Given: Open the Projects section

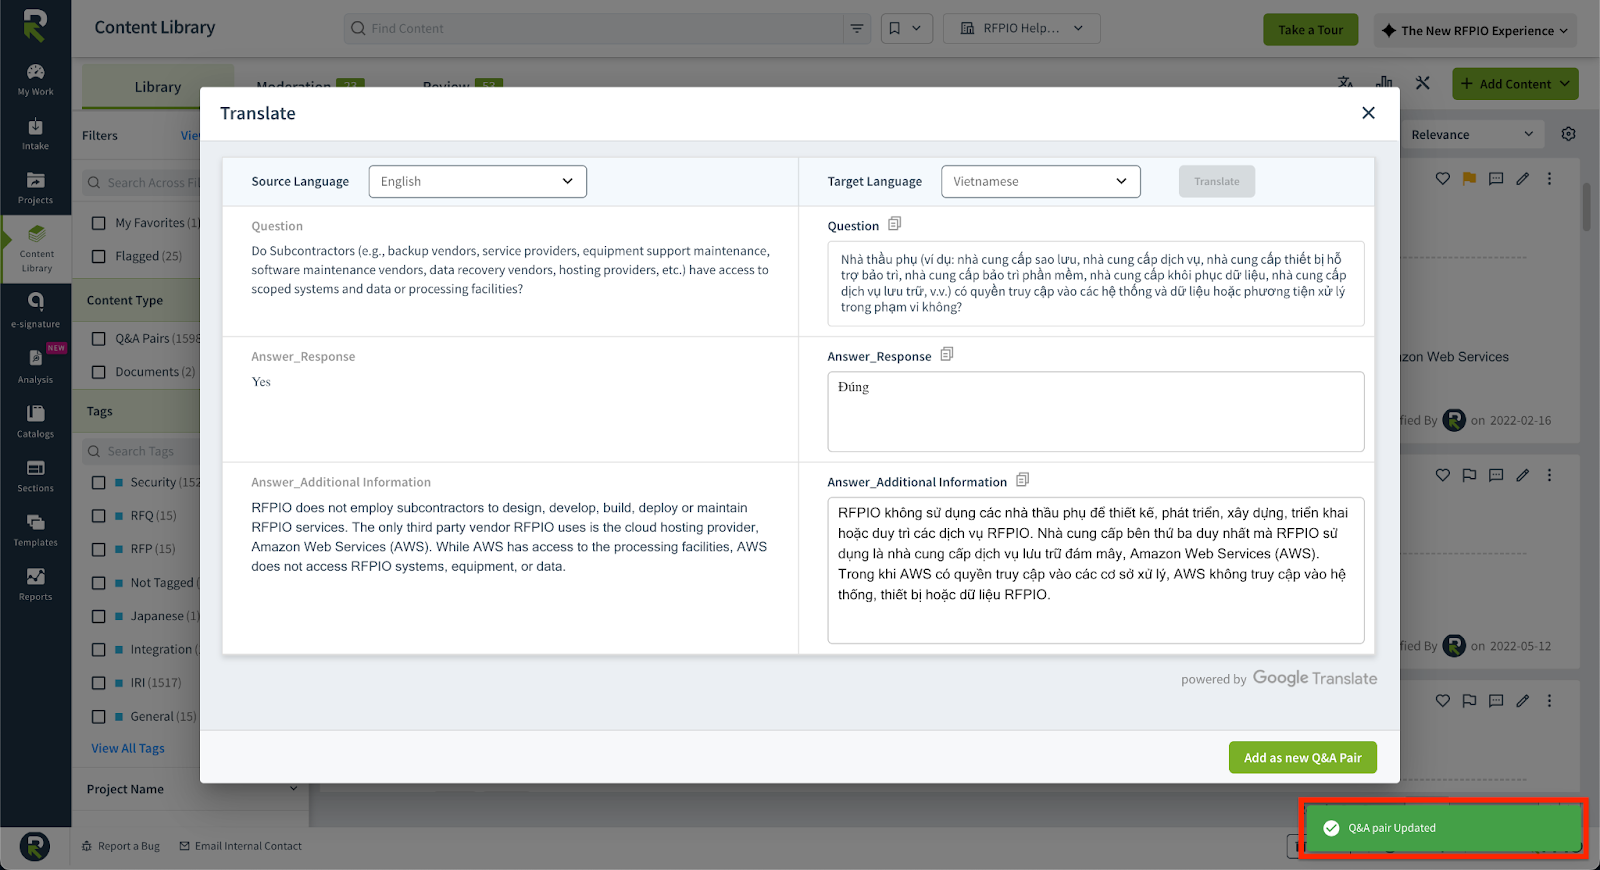Looking at the screenshot, I should (x=35, y=188).
